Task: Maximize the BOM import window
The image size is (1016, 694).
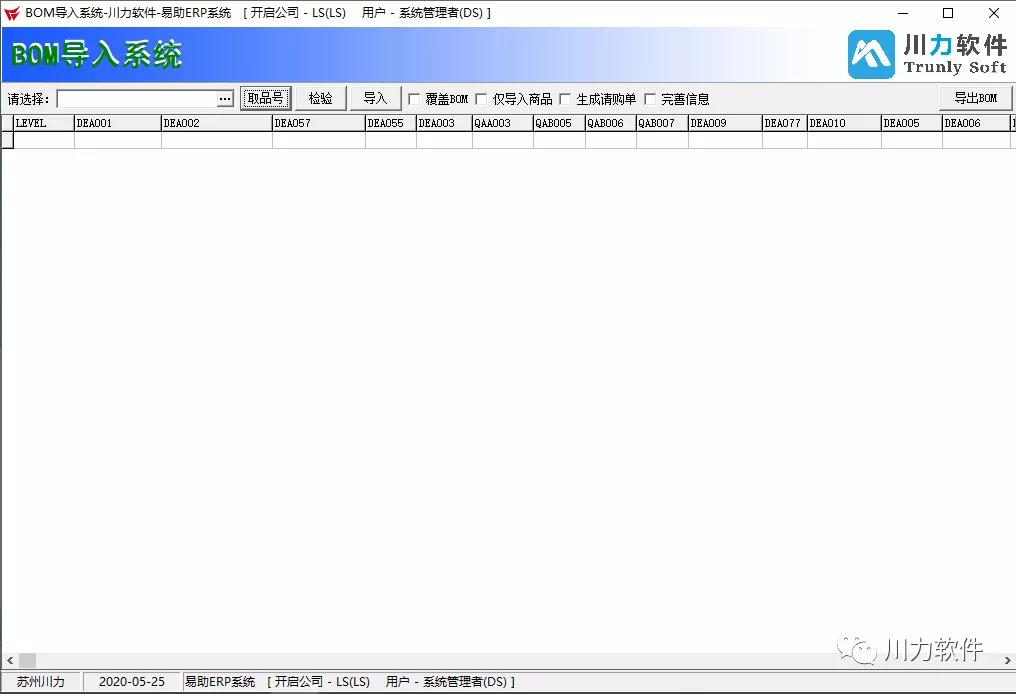Action: (x=948, y=13)
